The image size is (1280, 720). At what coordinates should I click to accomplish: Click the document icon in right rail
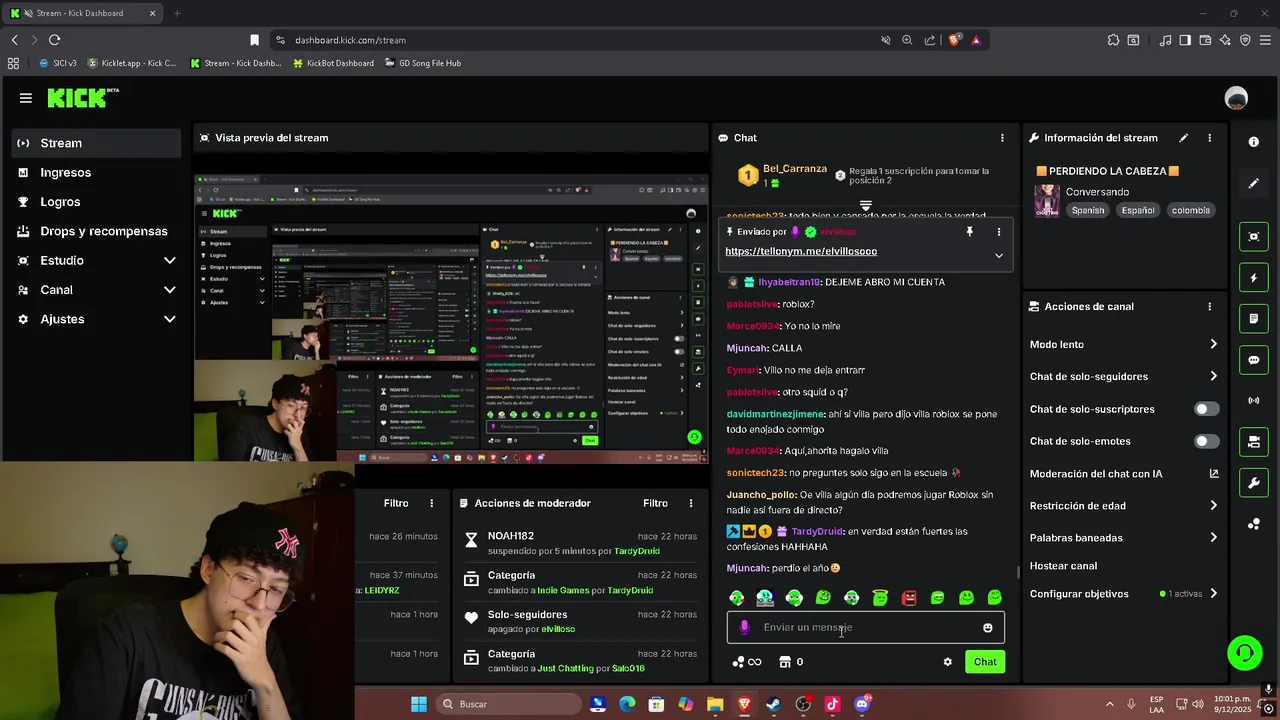pos(1254,319)
